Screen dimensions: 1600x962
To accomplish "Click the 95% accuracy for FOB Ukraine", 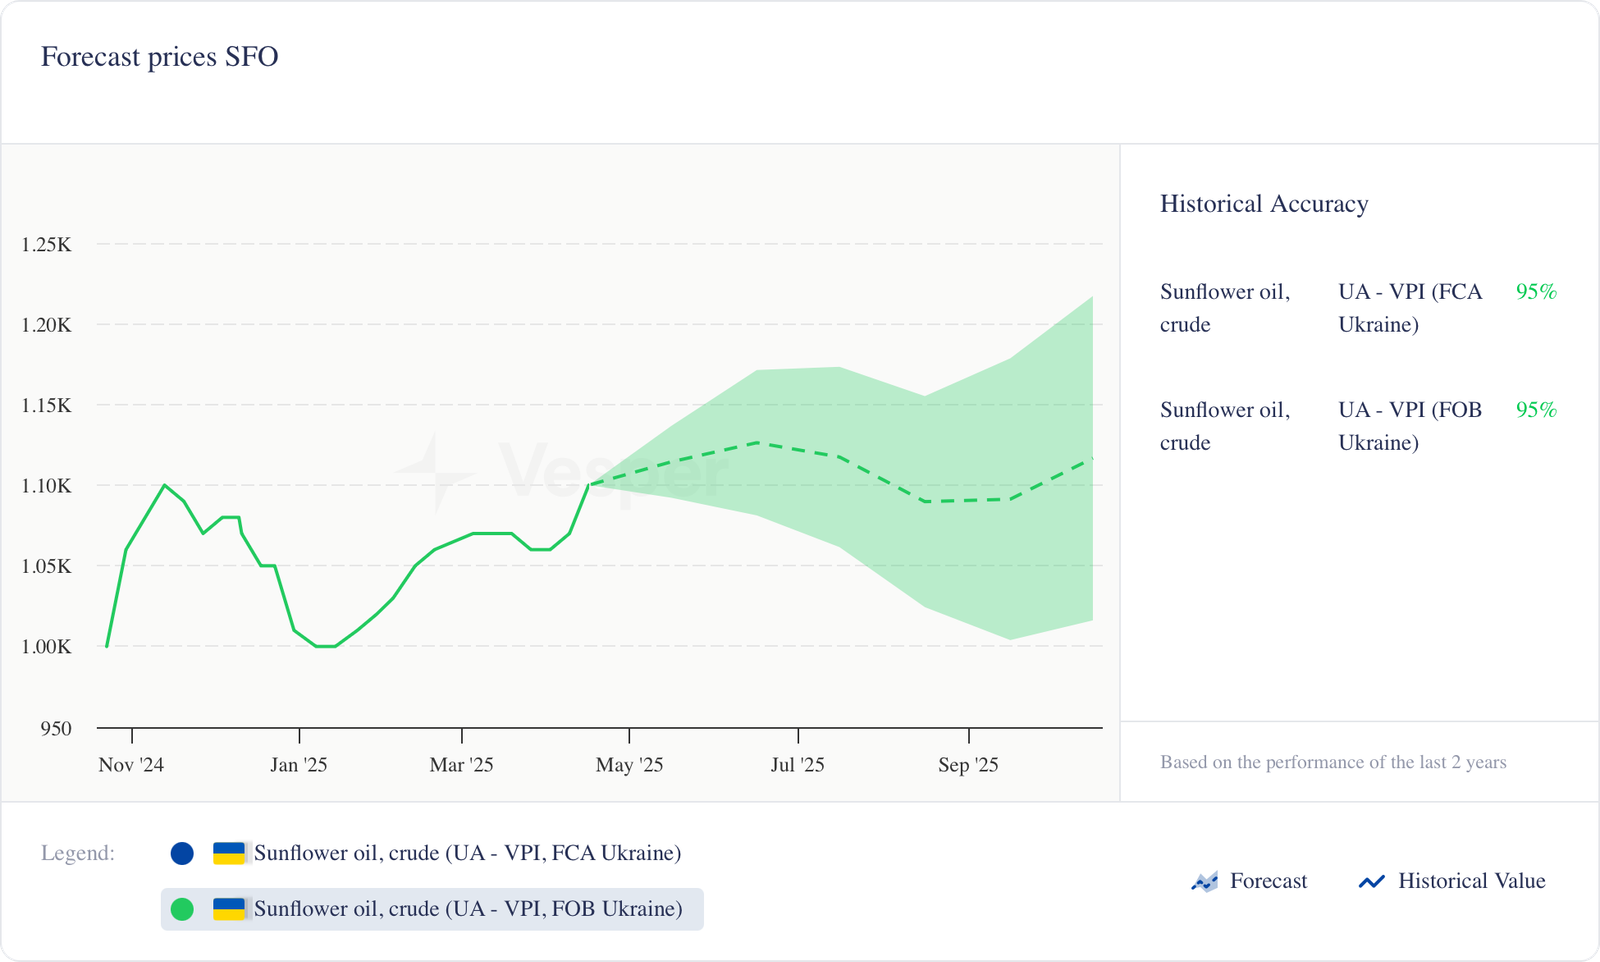I will click(1536, 410).
